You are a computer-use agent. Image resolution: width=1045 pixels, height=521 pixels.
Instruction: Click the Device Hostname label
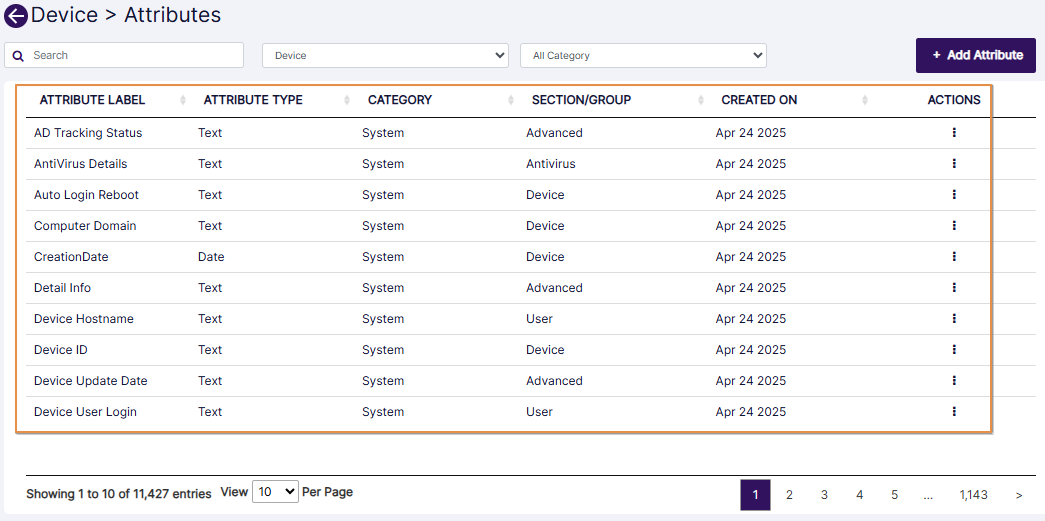[84, 318]
